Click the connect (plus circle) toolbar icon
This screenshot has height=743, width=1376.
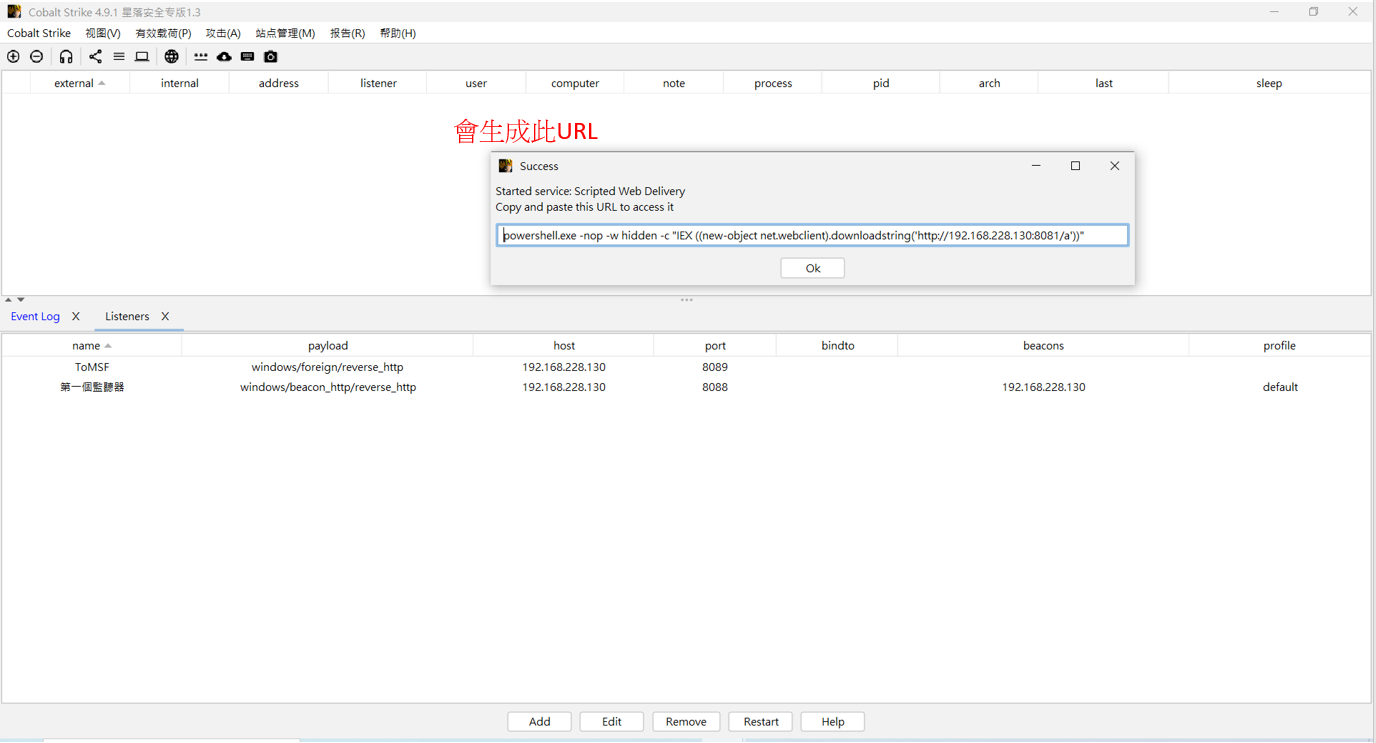click(x=13, y=57)
